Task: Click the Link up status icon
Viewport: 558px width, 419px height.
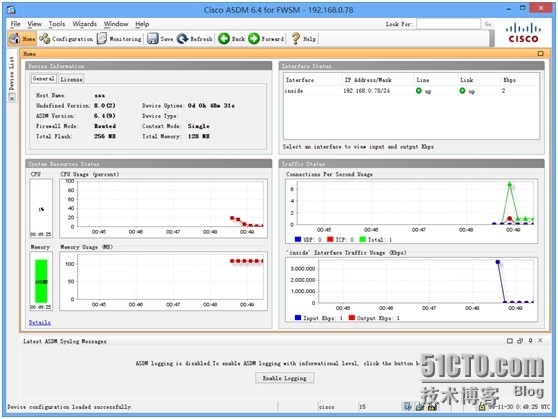Action: [x=462, y=91]
